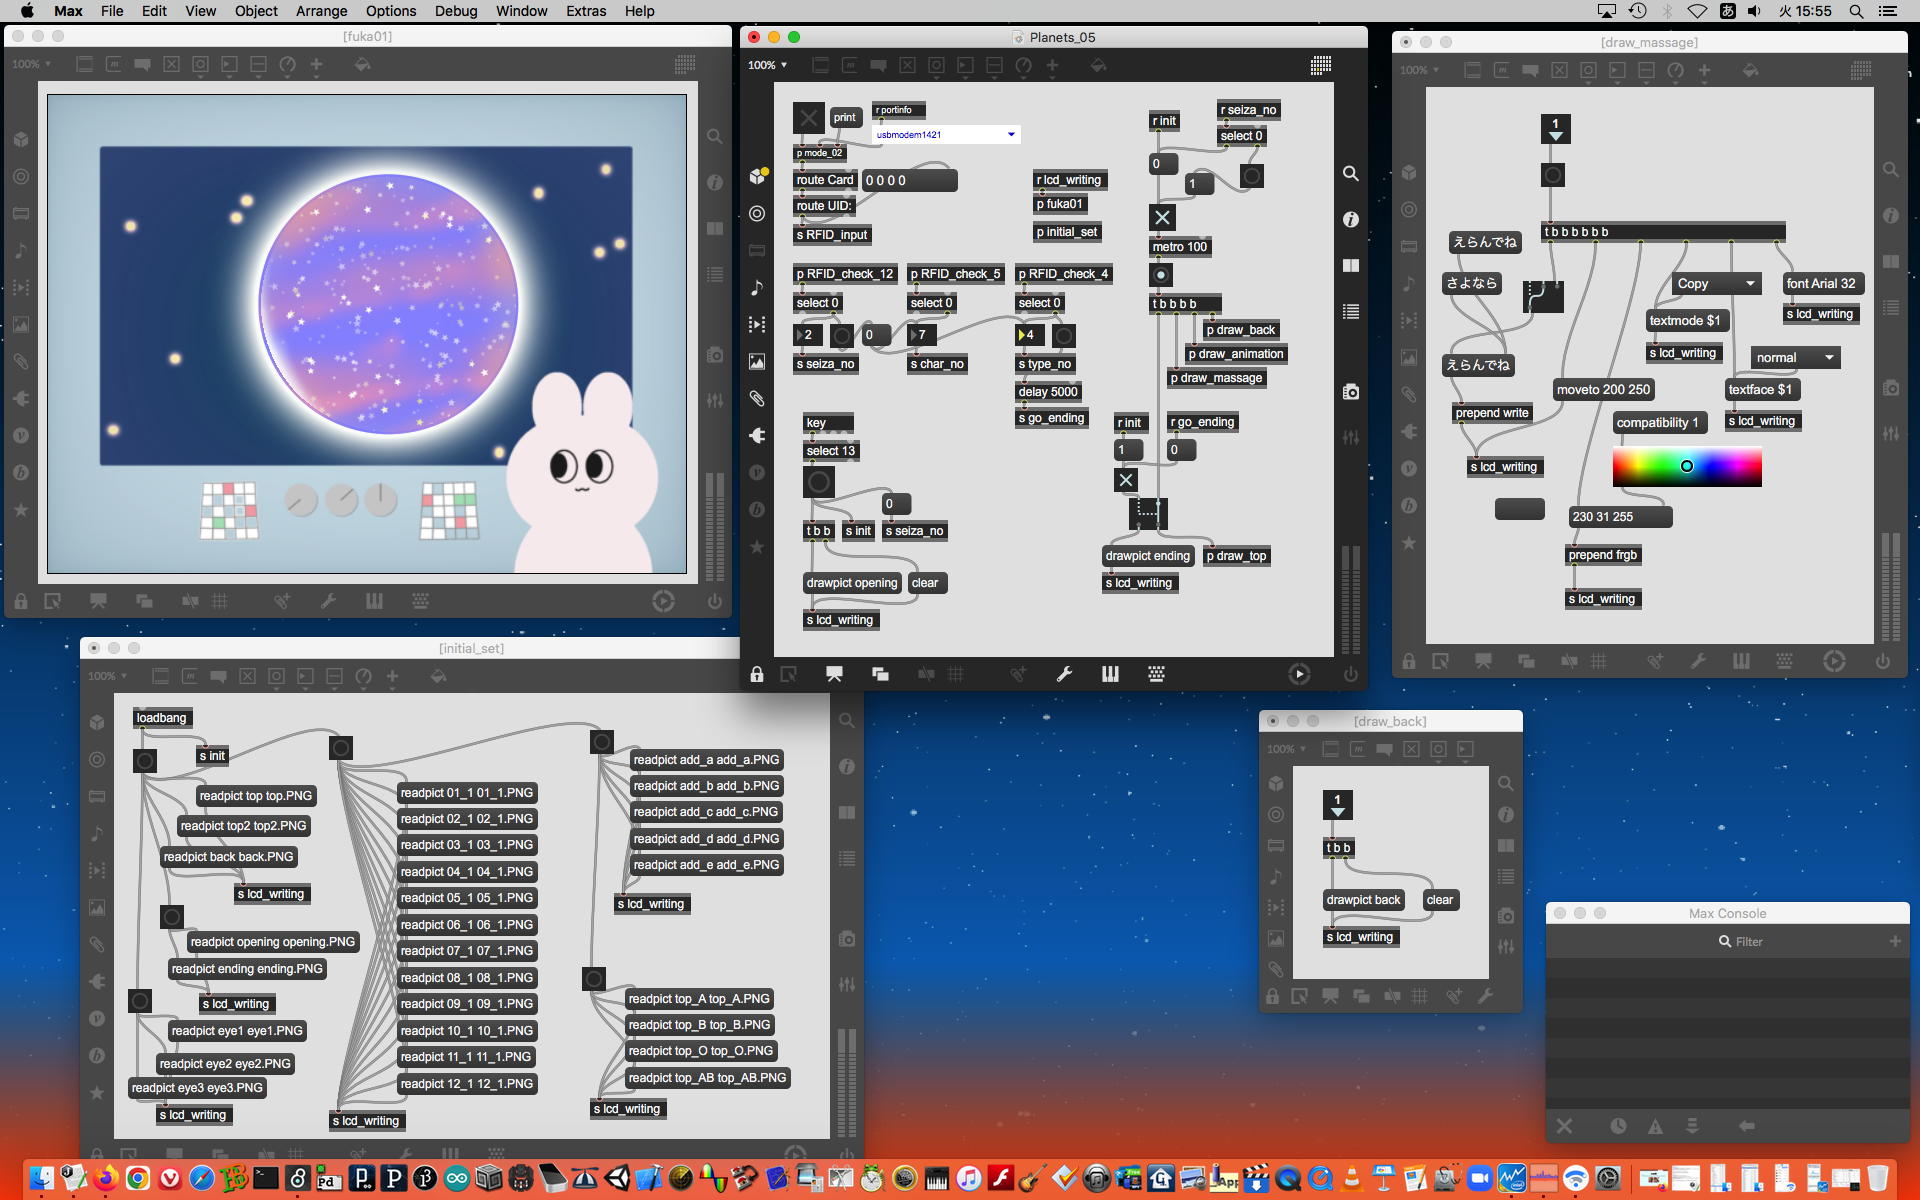The image size is (1920, 1200).
Task: Toggle the X switch above metro 100
Action: click(x=1162, y=217)
